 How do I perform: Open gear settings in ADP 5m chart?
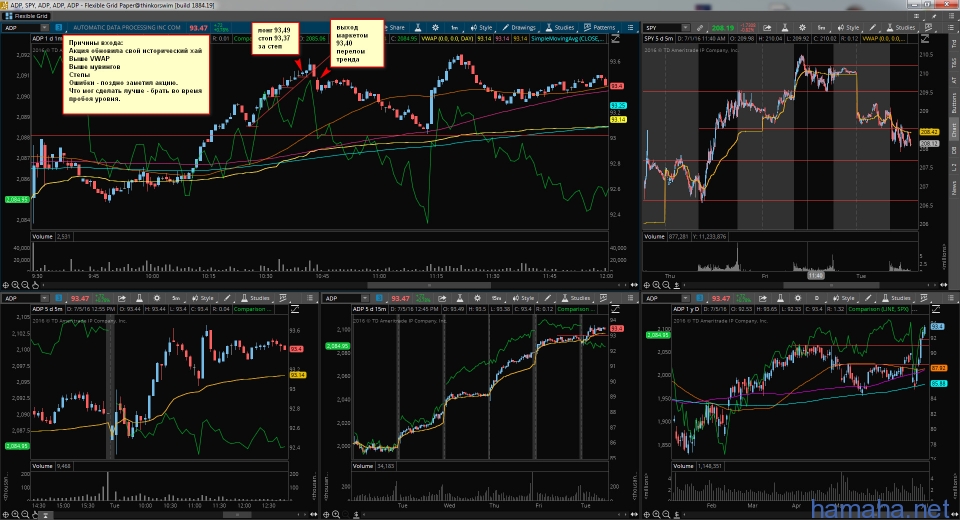point(157,298)
